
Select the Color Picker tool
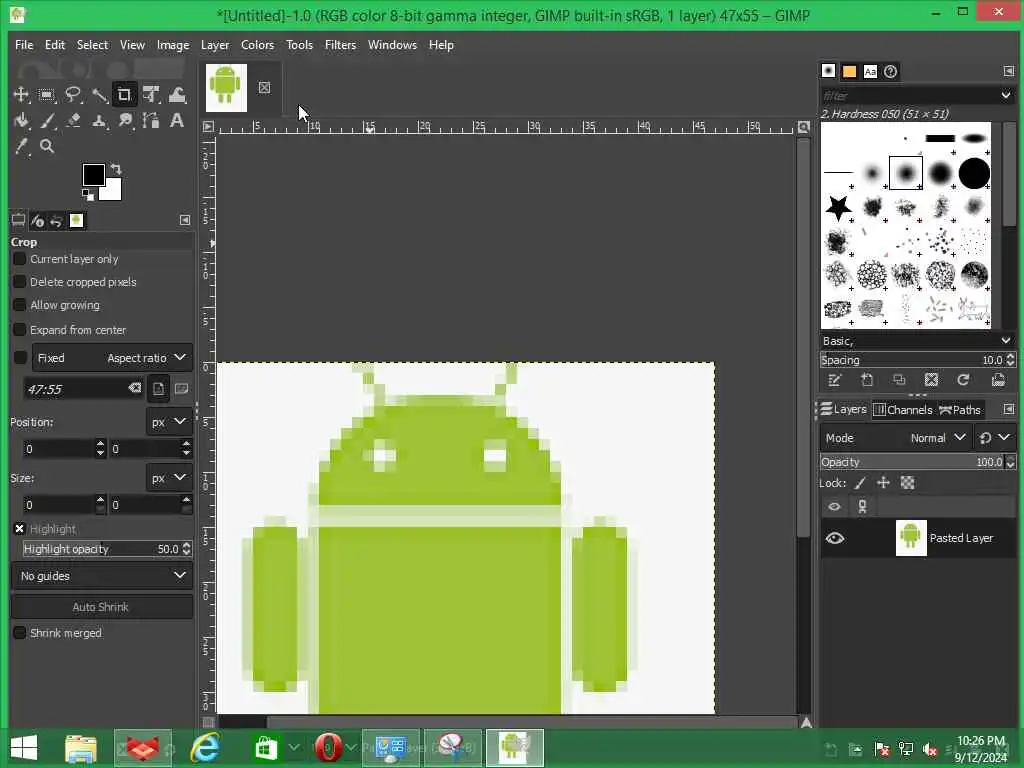pyautogui.click(x=21, y=146)
